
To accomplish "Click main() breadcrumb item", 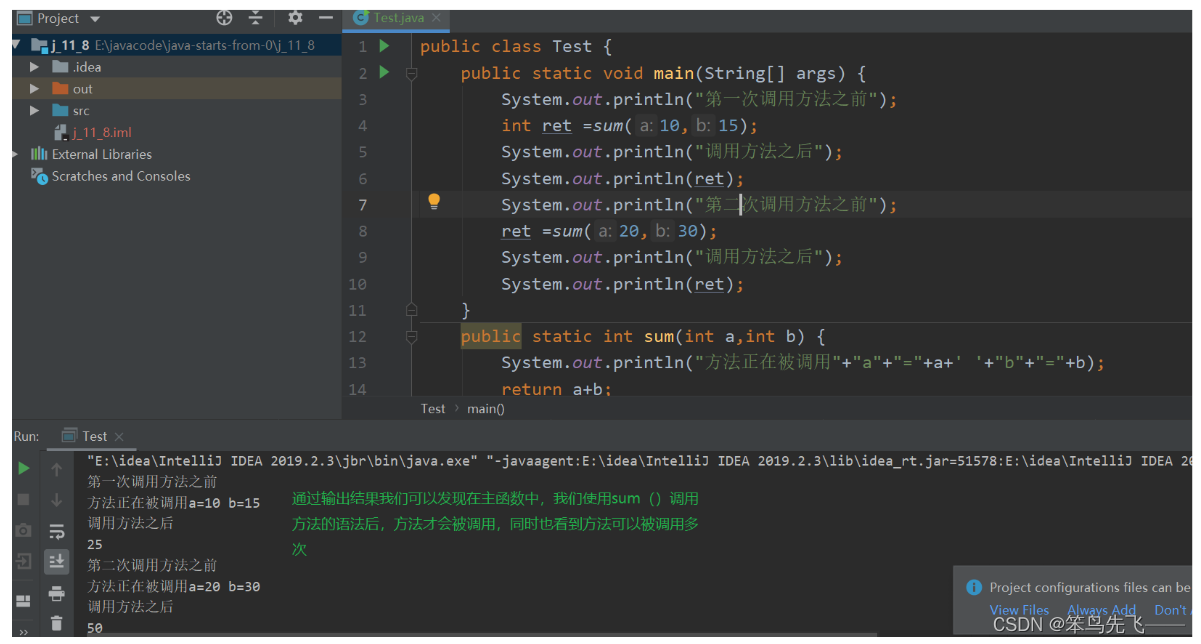I will 486,408.
